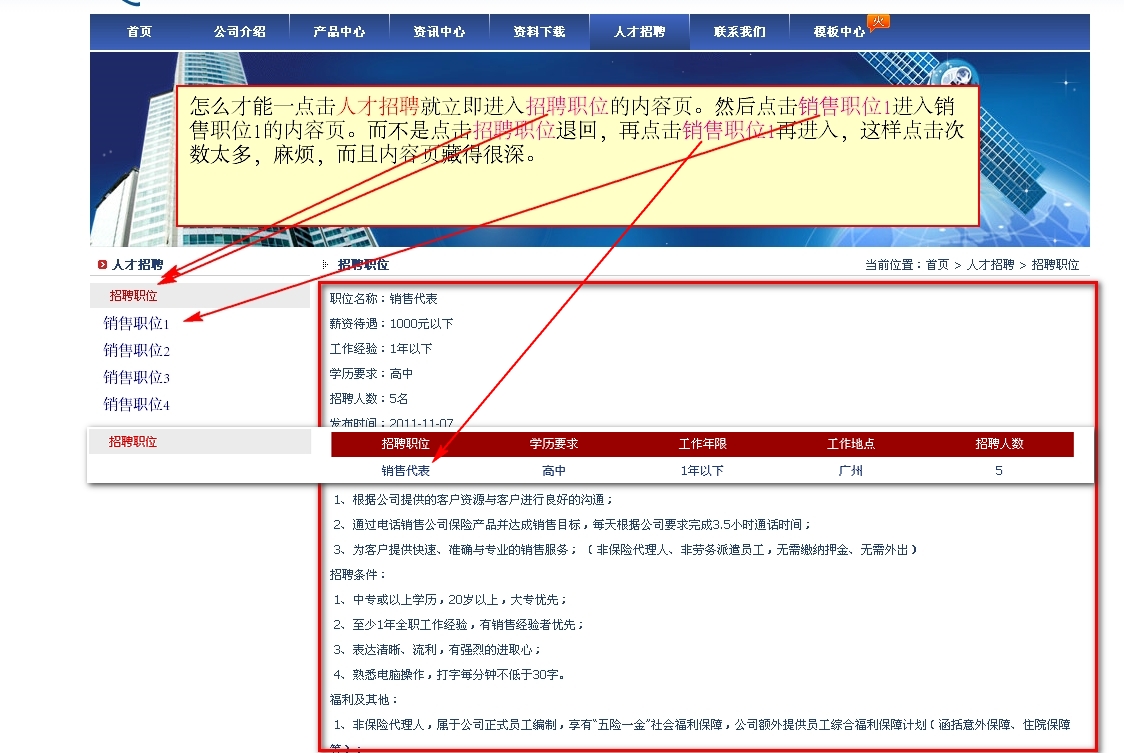Open 销售职位4 in the sidebar

coord(137,404)
